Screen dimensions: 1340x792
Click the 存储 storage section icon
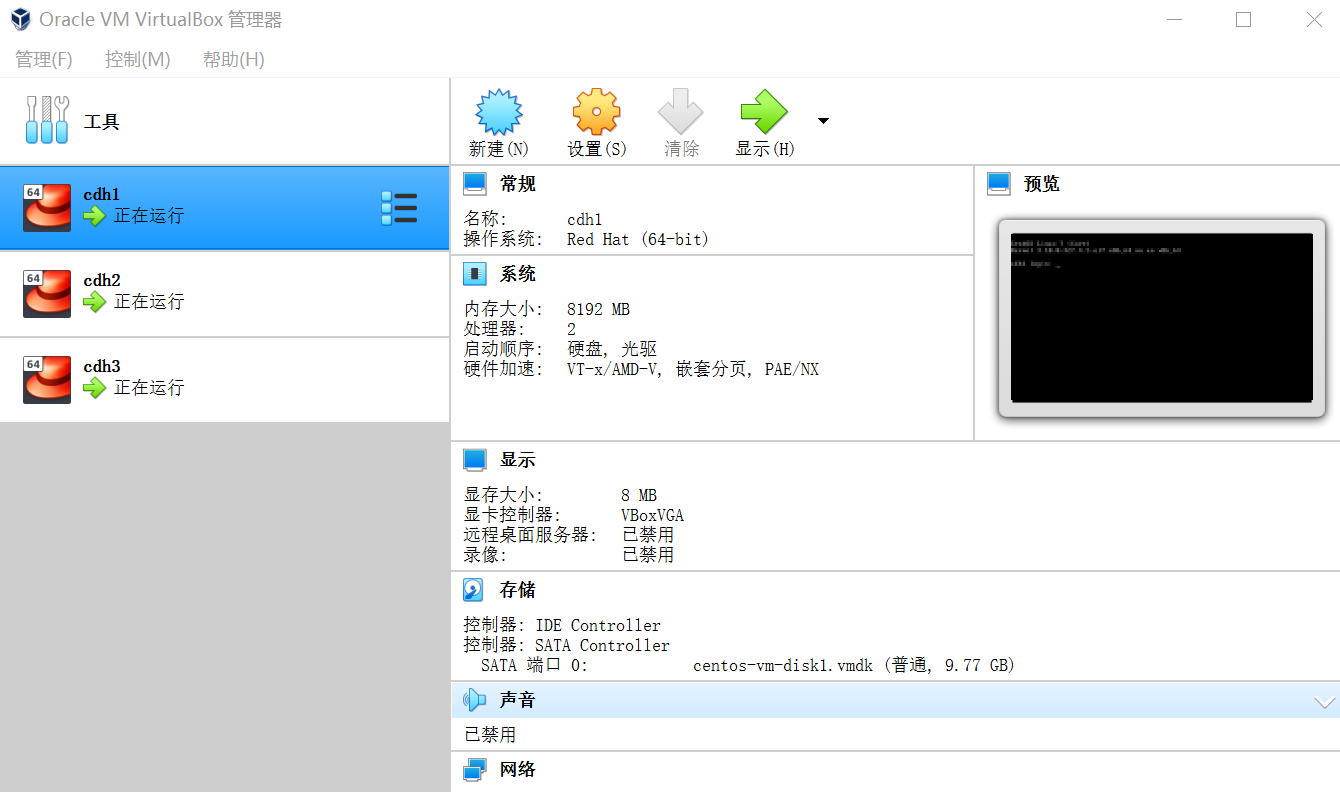tap(472, 589)
